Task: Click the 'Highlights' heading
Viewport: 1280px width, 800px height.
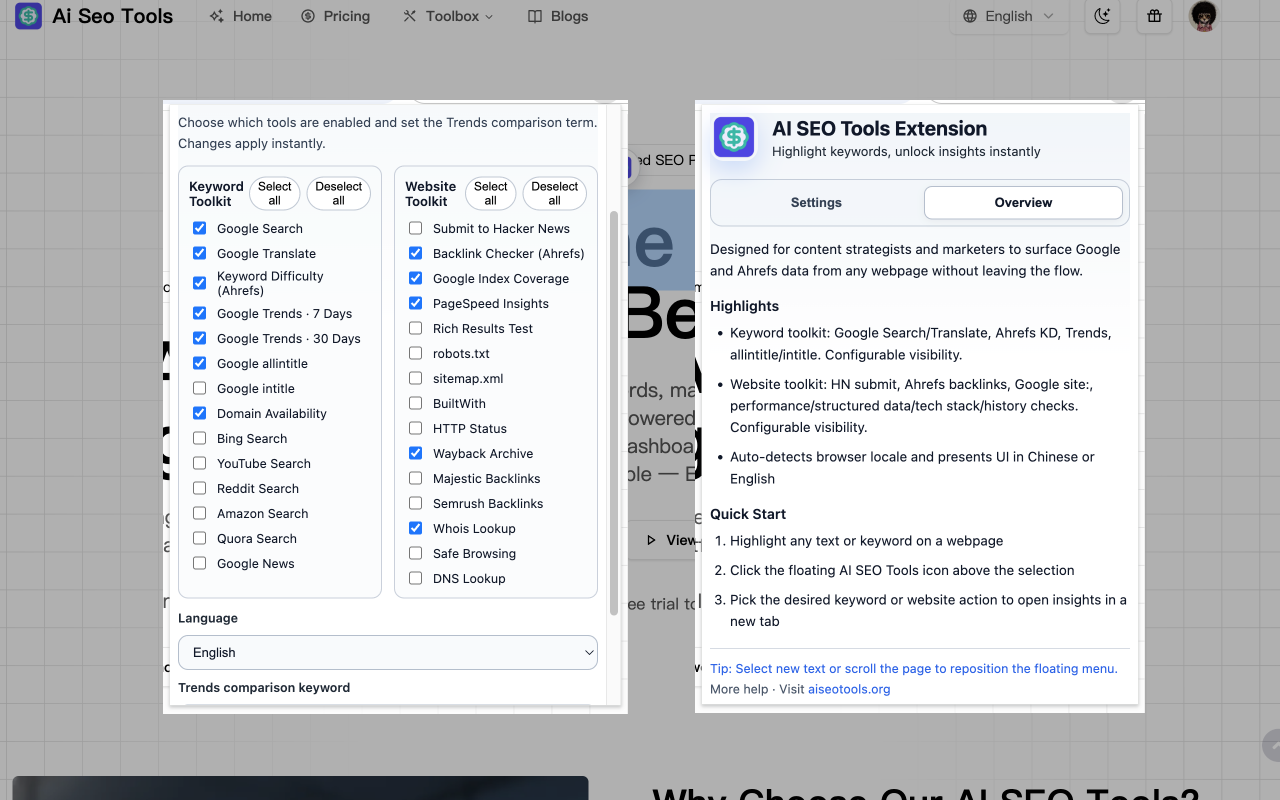Action: pos(744,306)
